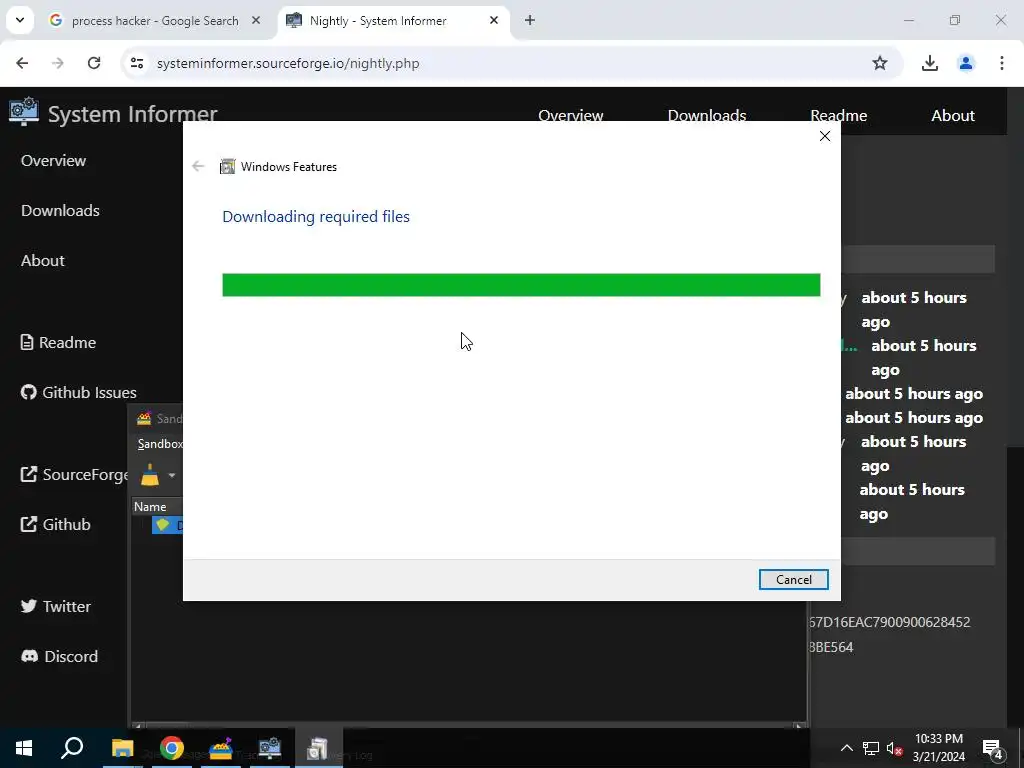Open the muted volume tray icon
This screenshot has width=1024, height=768.
(x=895, y=748)
